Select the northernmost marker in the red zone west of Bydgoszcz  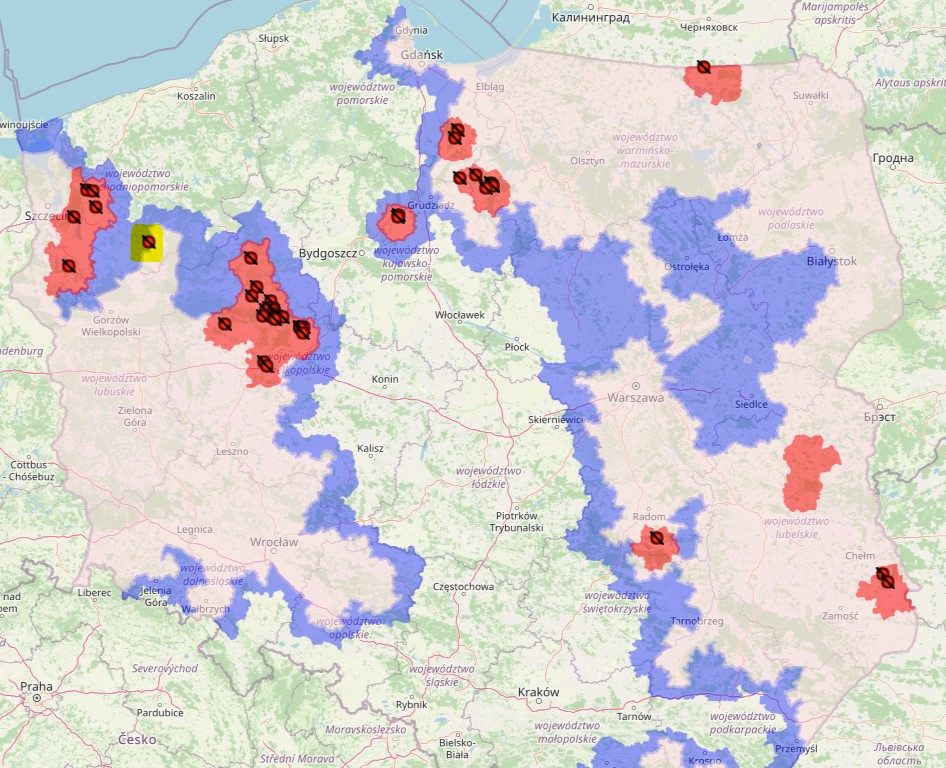pos(250,258)
